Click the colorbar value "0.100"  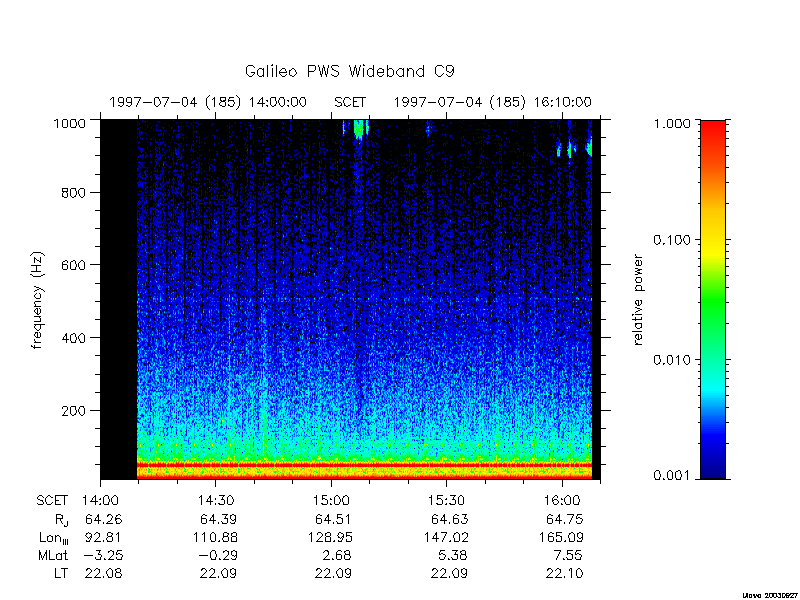(x=673, y=240)
